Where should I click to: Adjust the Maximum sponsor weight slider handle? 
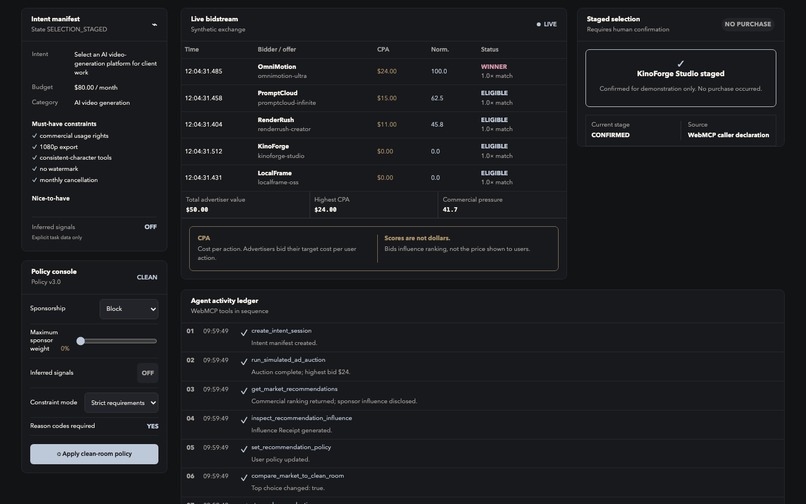[x=80, y=341]
